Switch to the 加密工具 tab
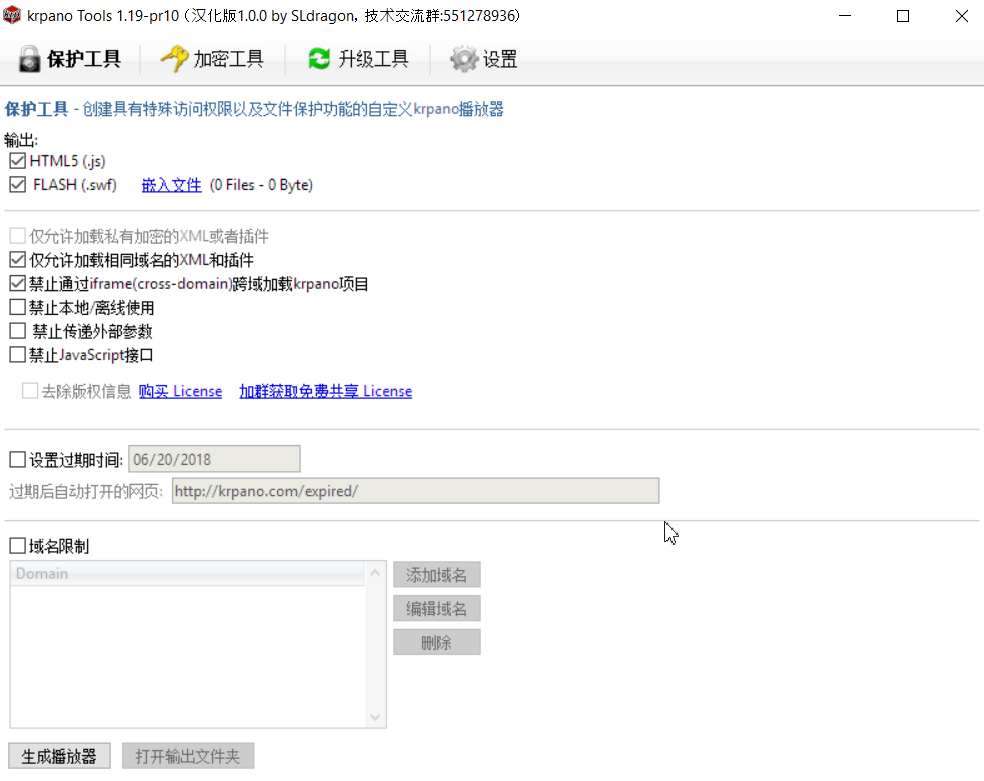The image size is (984, 781). [x=212, y=59]
